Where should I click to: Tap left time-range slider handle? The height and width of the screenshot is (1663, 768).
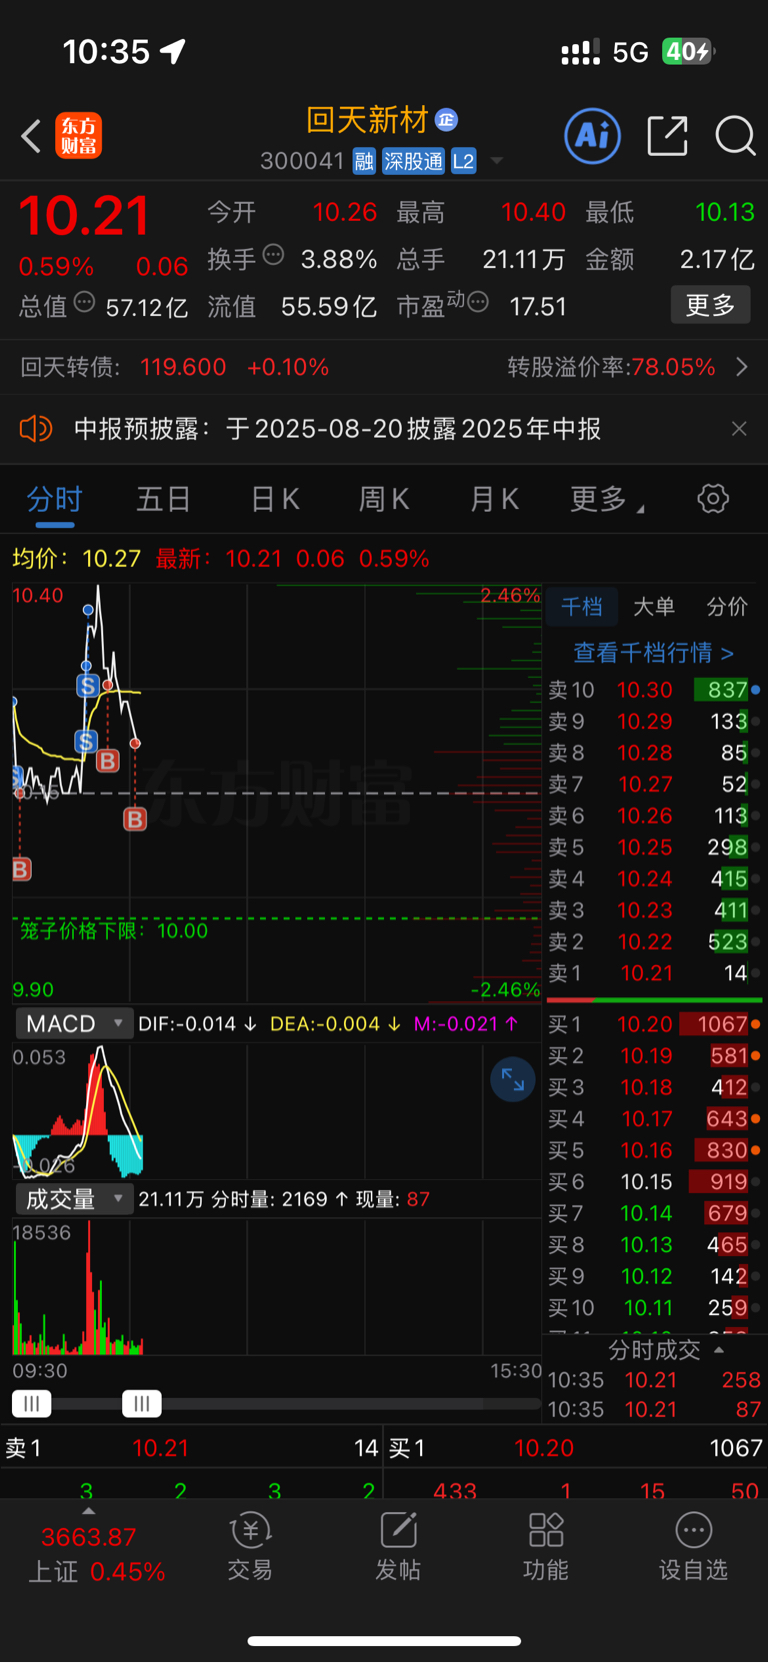32,1404
